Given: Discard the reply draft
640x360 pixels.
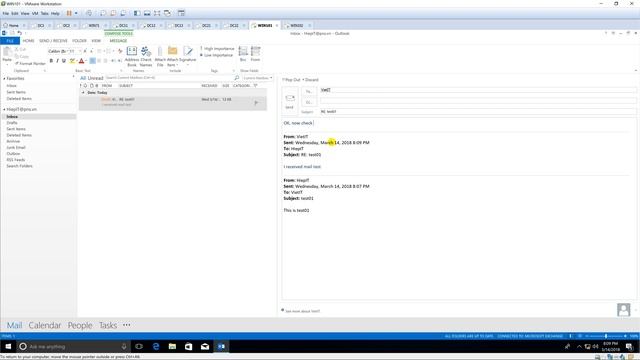Looking at the screenshot, I should (311, 80).
